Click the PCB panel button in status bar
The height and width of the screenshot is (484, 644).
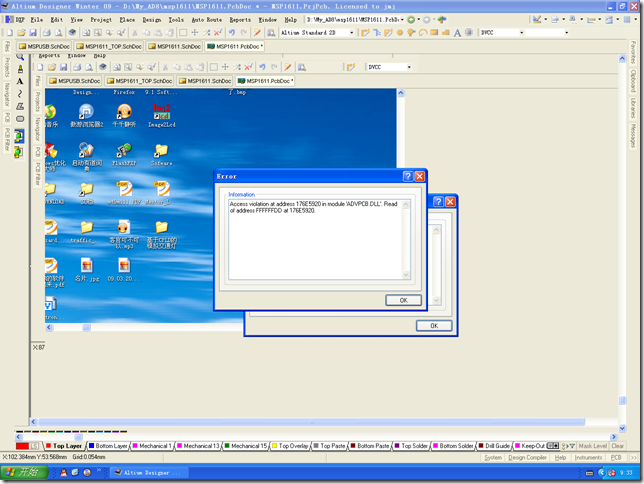click(x=616, y=457)
